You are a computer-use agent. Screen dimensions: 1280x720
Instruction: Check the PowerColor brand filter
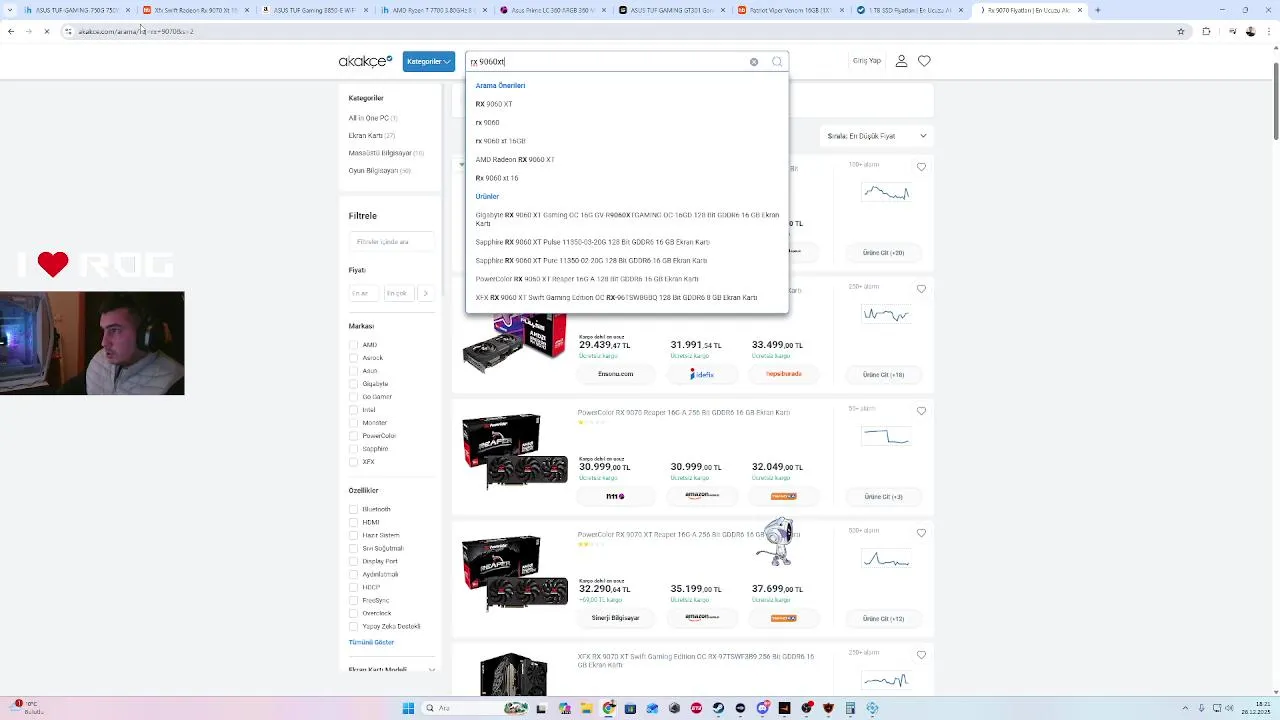tap(353, 436)
